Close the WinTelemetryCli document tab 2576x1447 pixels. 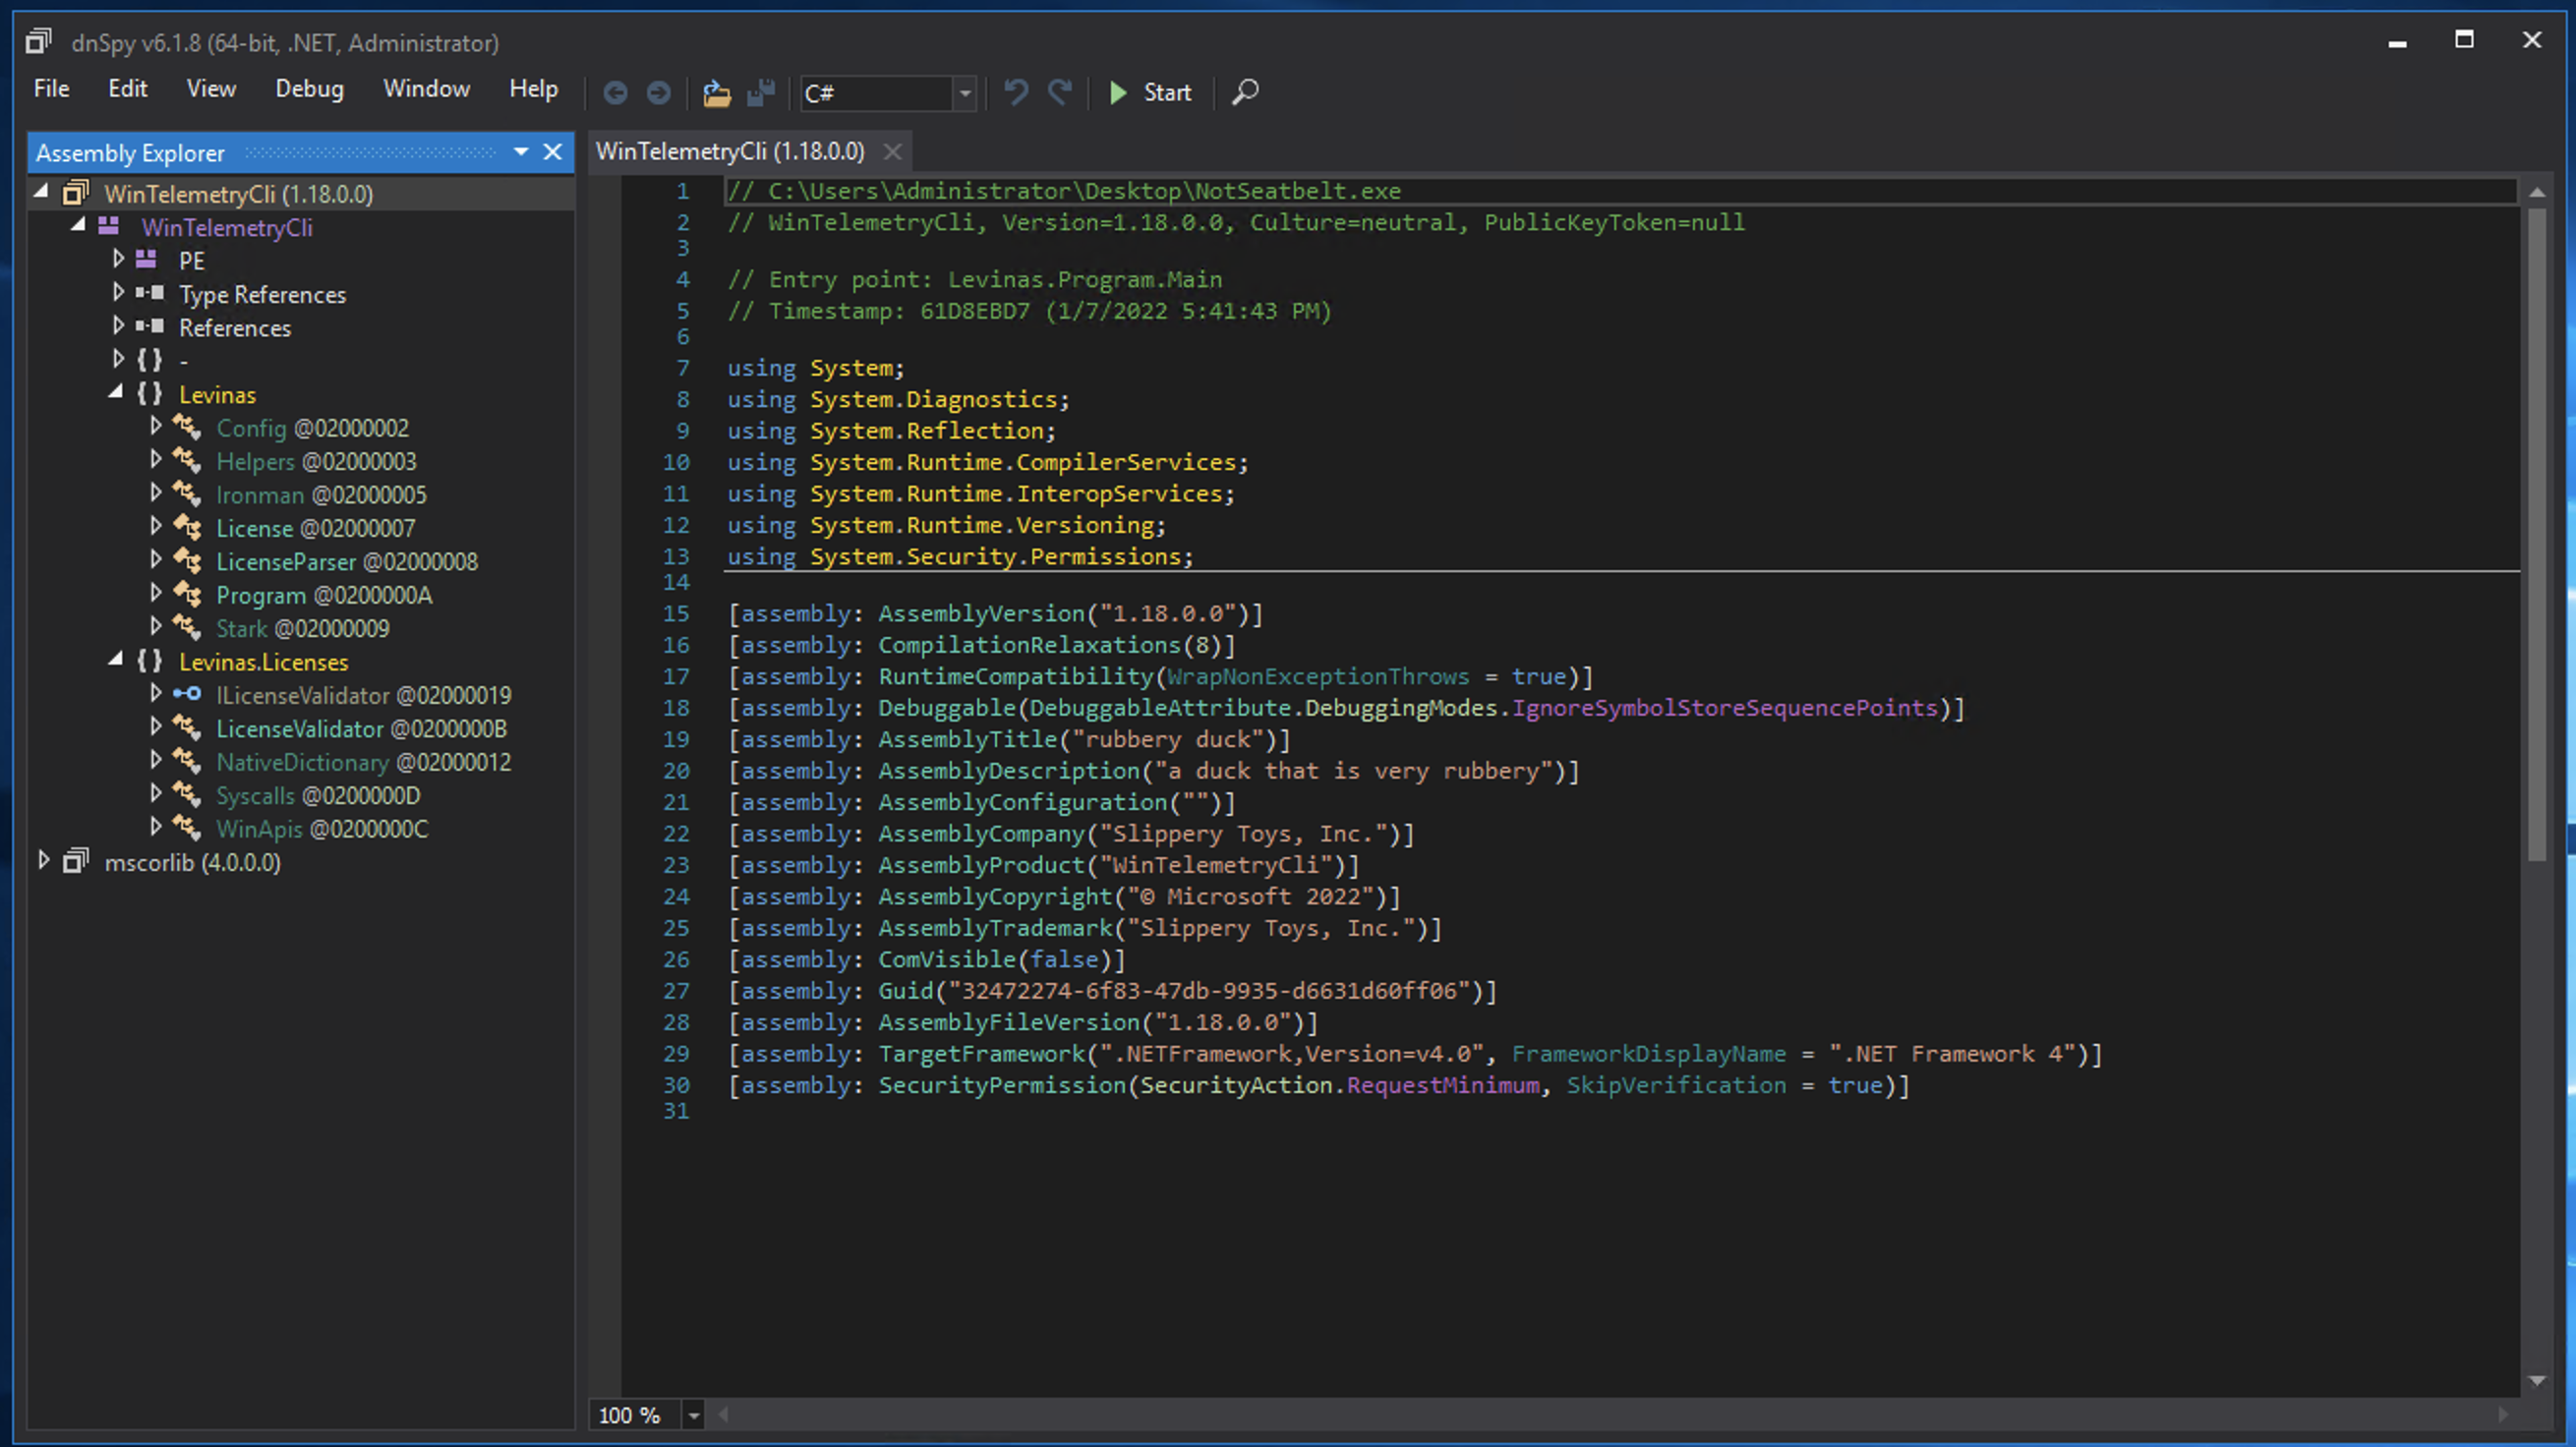(x=892, y=152)
